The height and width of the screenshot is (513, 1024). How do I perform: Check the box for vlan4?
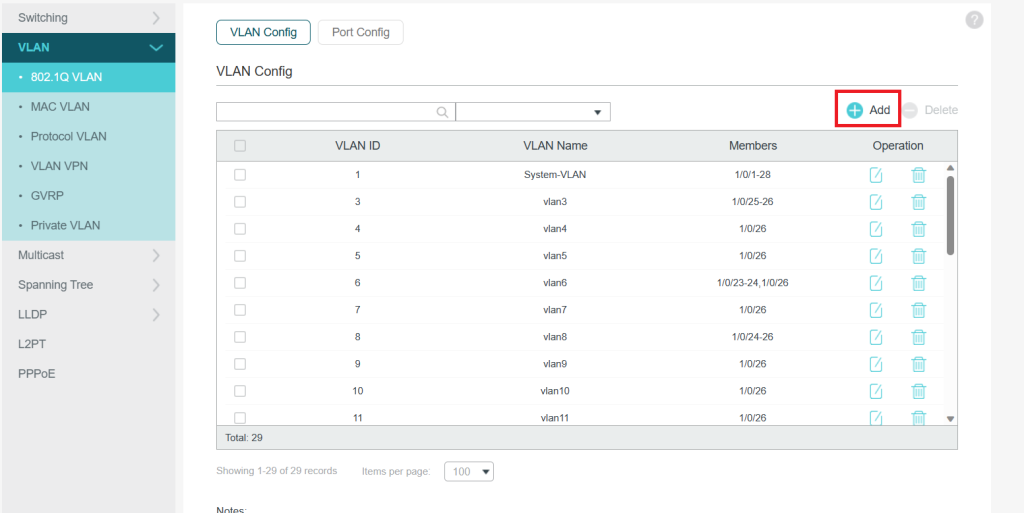240,229
